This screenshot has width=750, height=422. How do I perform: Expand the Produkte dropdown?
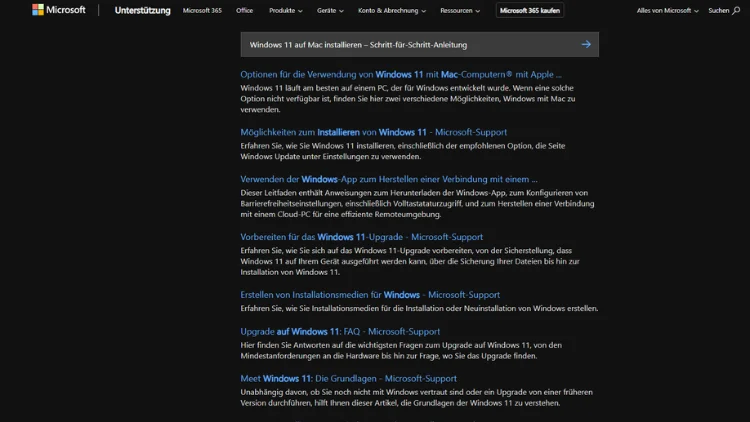(286, 11)
